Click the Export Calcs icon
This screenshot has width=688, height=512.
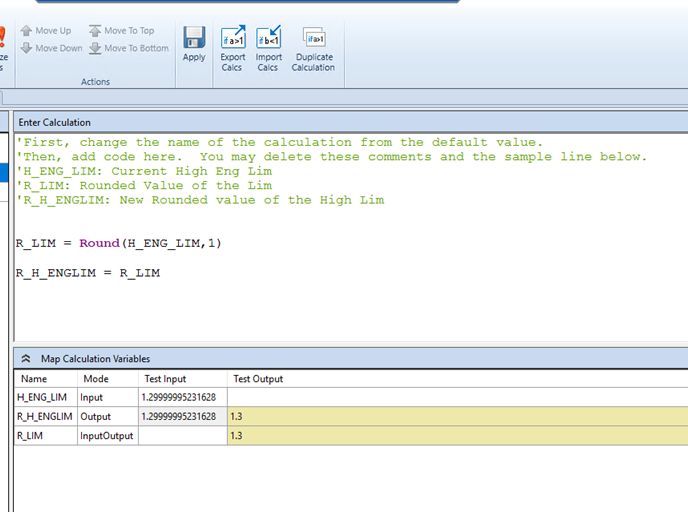233,40
